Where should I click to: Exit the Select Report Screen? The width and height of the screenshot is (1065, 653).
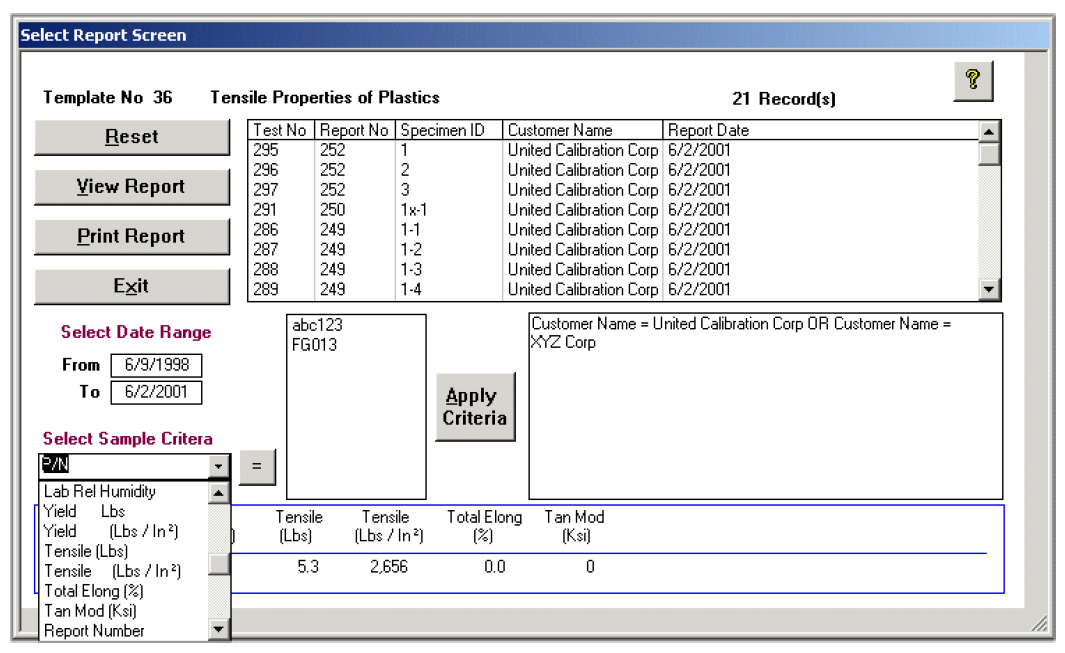tap(132, 286)
